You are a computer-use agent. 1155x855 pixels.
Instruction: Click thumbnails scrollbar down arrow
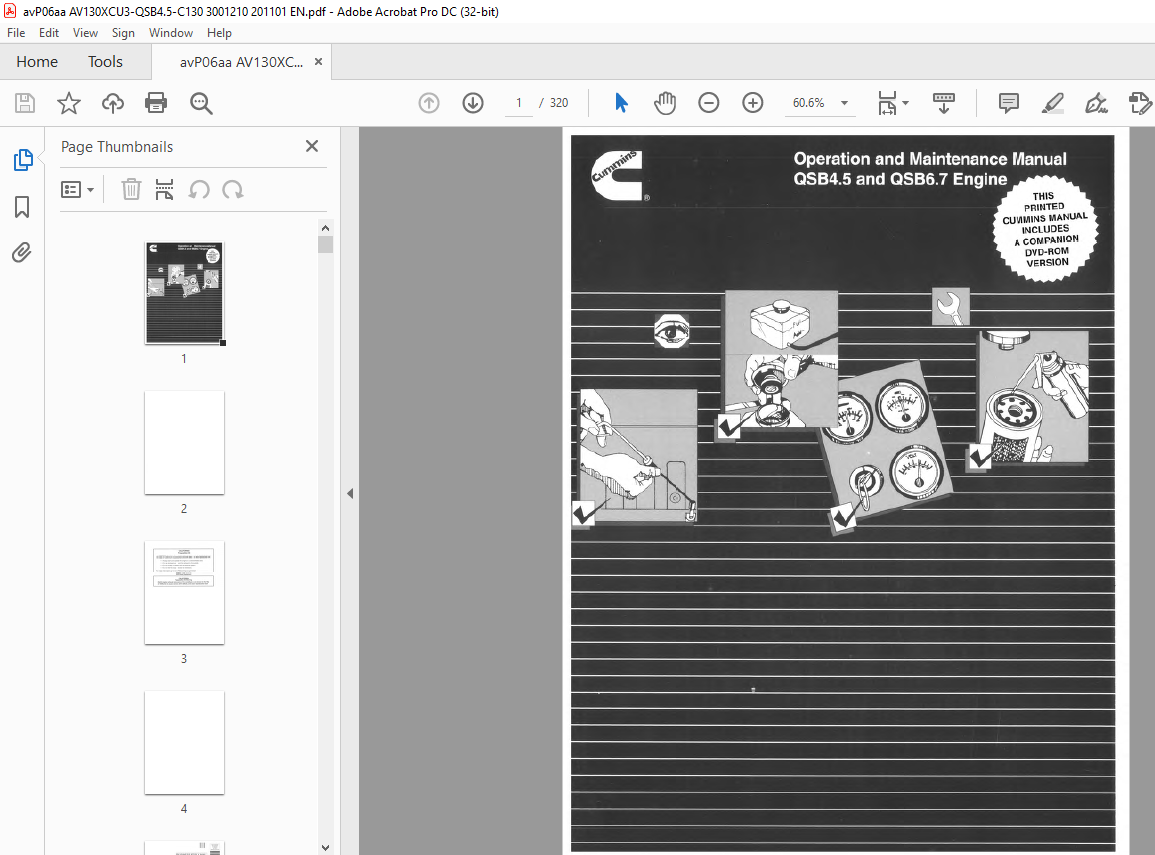(326, 848)
